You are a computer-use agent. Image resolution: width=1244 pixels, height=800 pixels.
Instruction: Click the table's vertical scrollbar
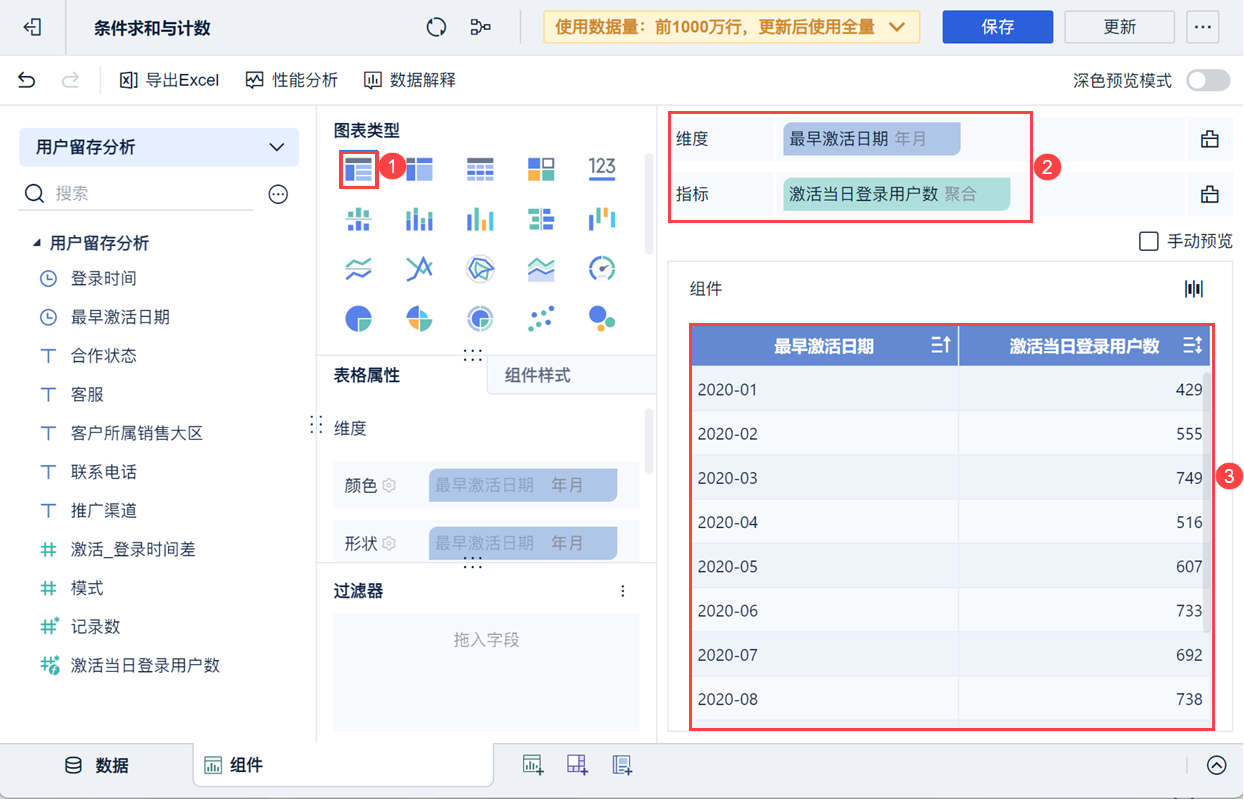pyautogui.click(x=1207, y=503)
